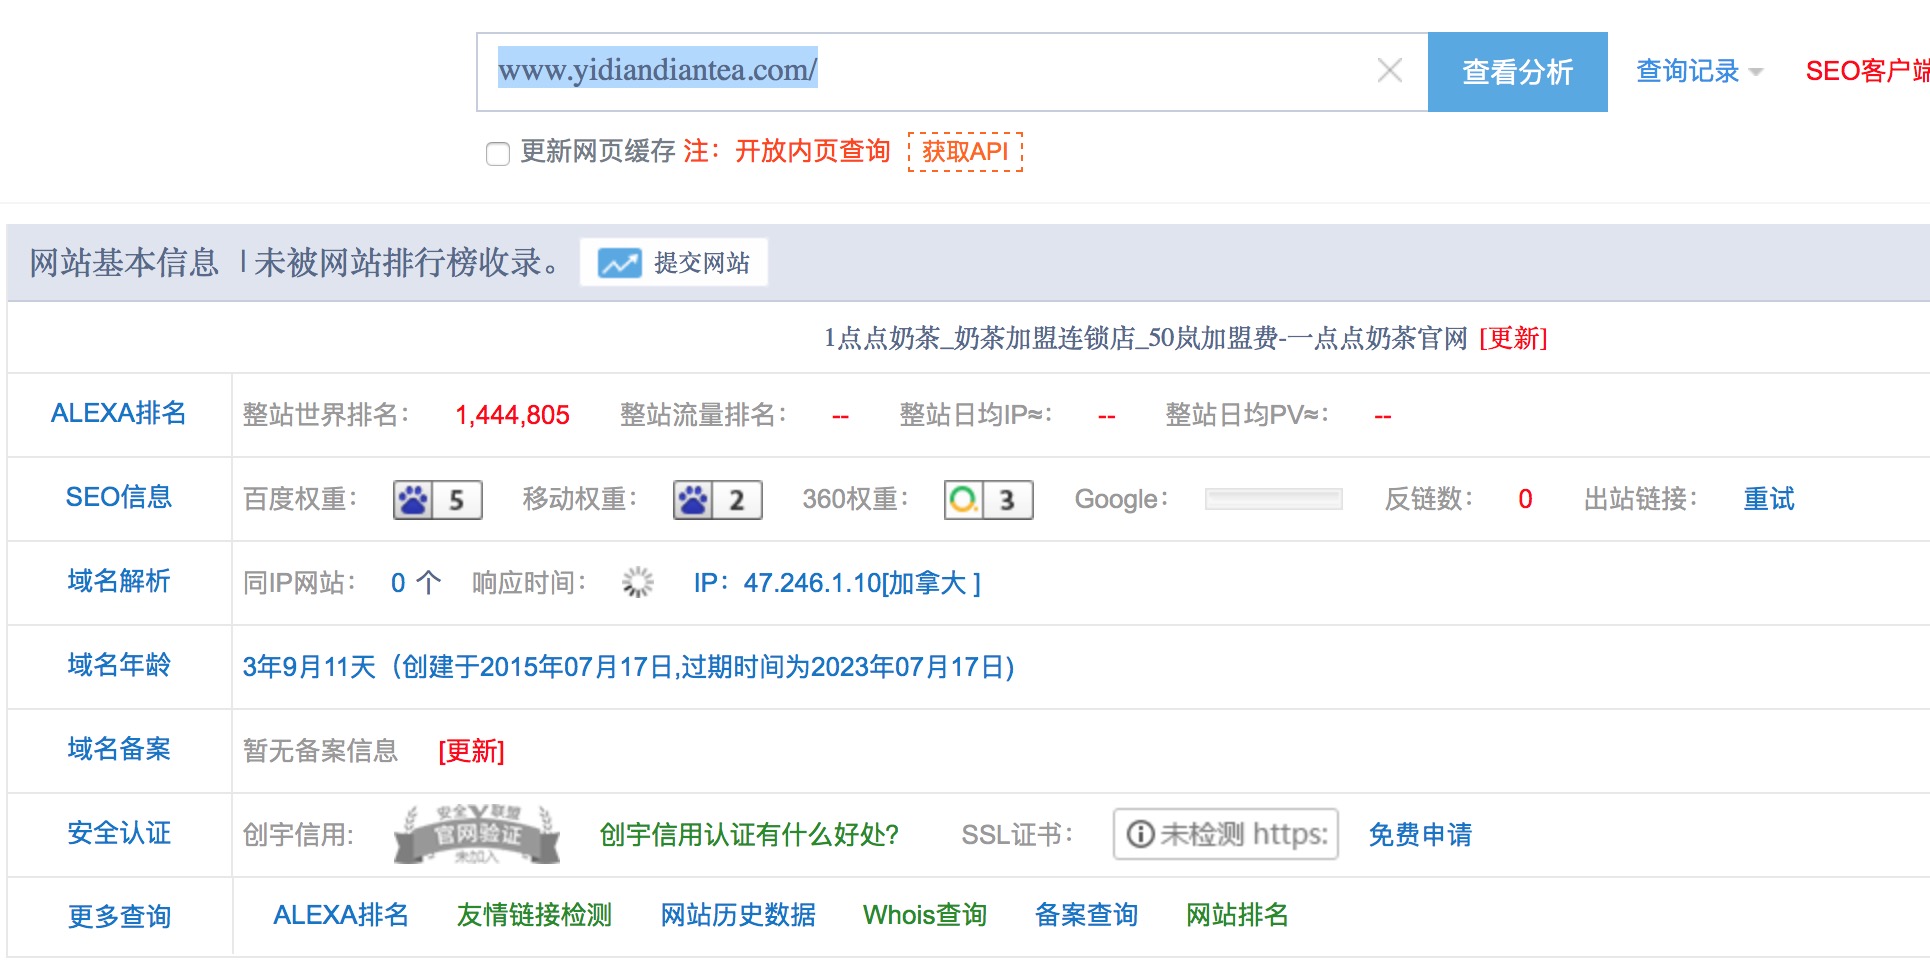Click the mobile weight paw badge showing 2
The width and height of the screenshot is (1930, 964).
coord(718,500)
